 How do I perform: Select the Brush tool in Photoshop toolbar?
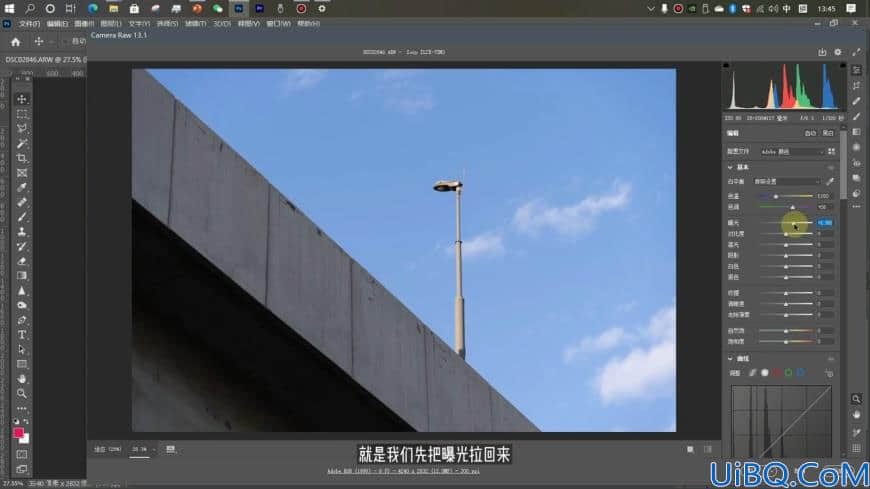click(x=22, y=217)
